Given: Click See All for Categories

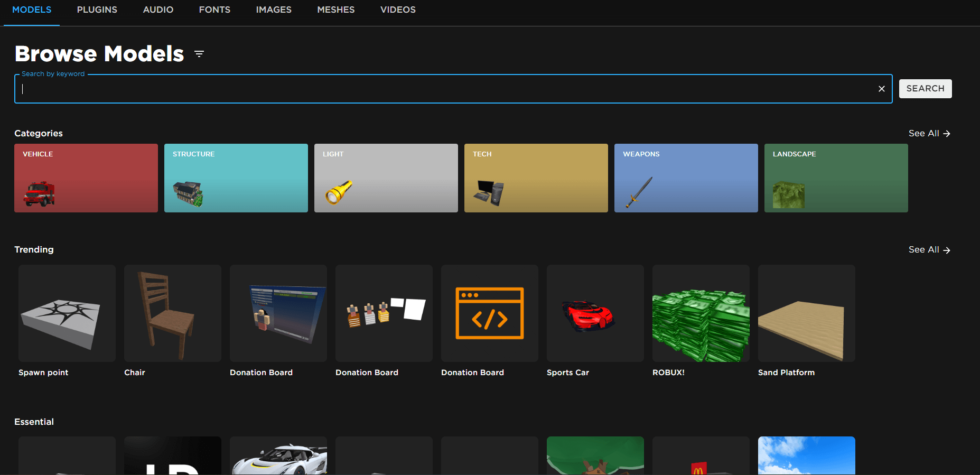Looking at the screenshot, I should click(929, 133).
